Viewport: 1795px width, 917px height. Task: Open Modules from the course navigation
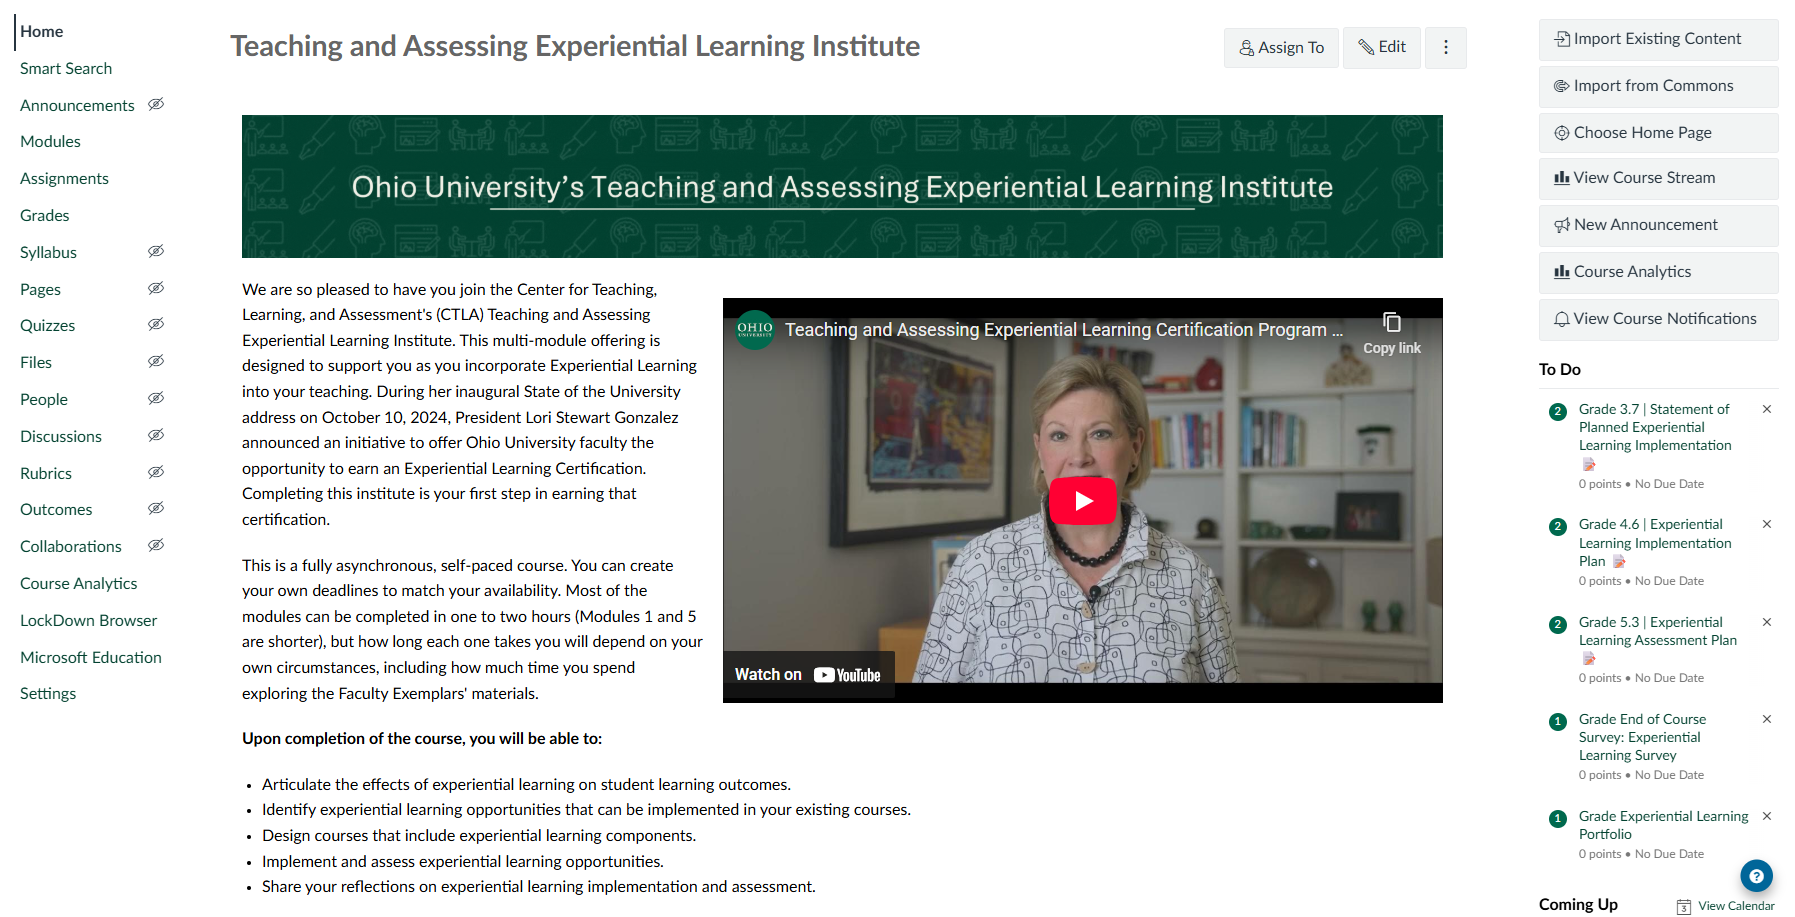coord(50,141)
